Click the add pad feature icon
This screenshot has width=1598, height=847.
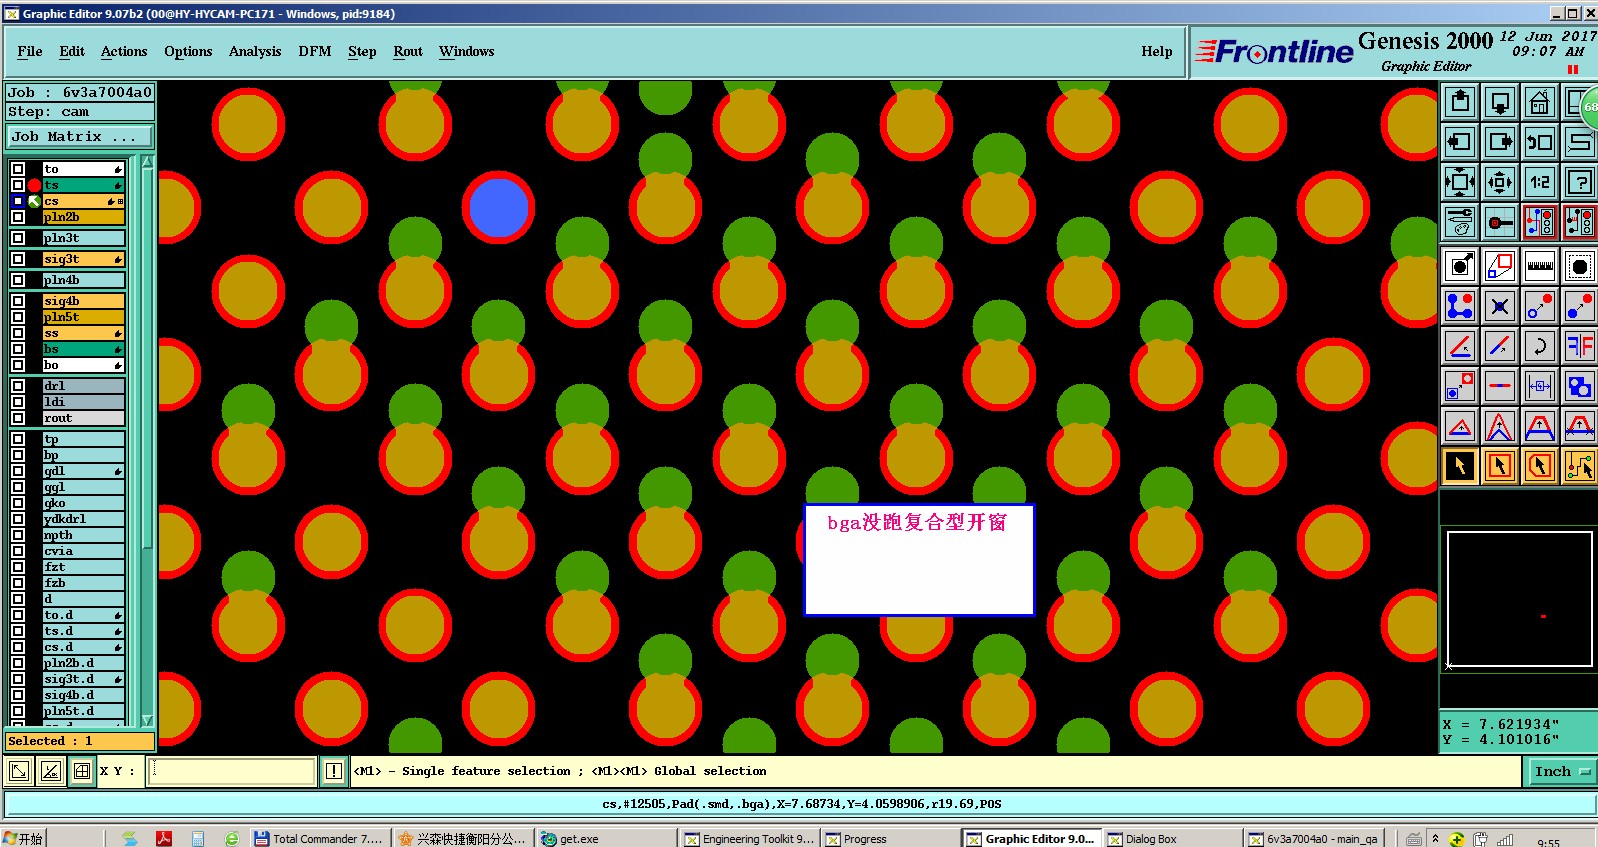click(1460, 266)
